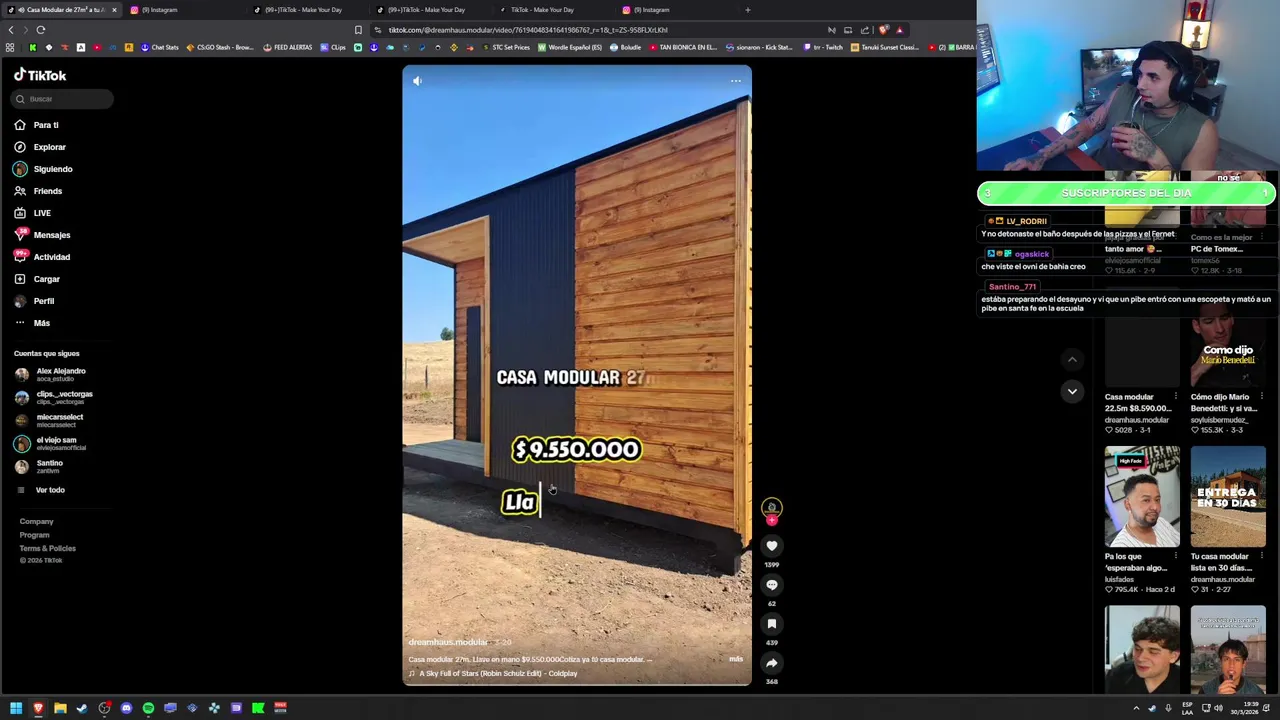
Task: Switch to TikTok - Make Your Day tab without badge
Action: pos(555,10)
